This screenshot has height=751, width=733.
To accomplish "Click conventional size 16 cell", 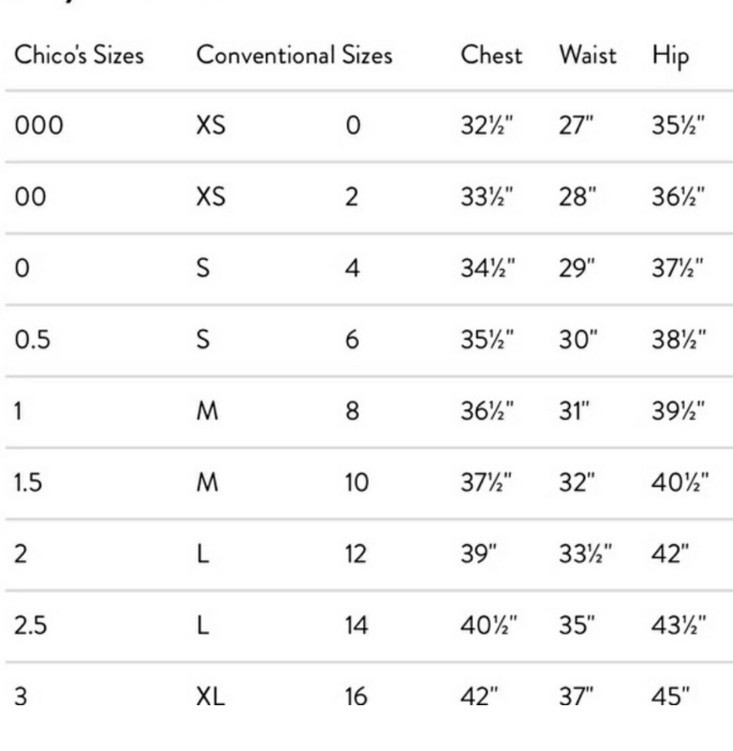I will [x=356, y=696].
